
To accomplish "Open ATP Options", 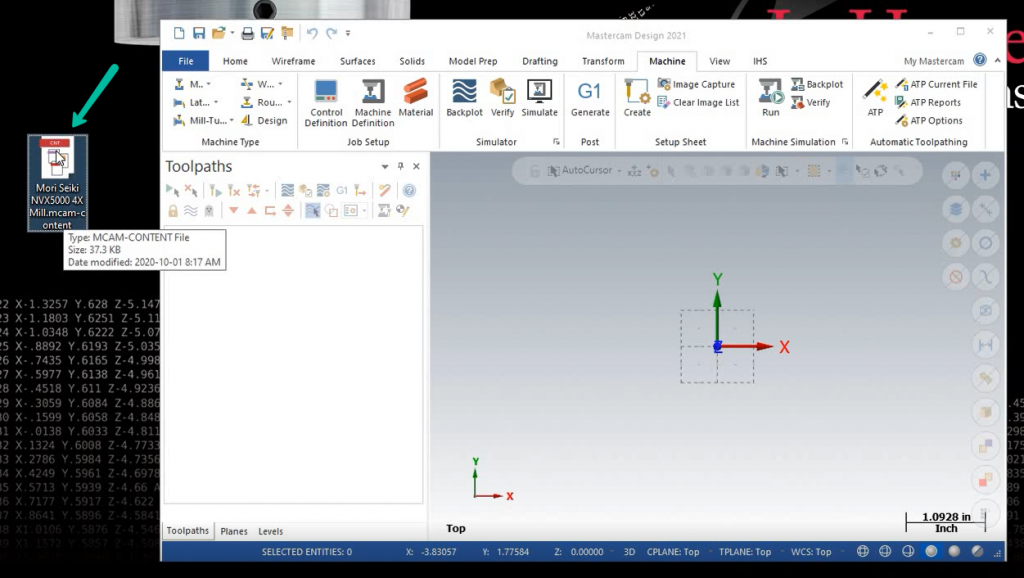I will click(929, 121).
